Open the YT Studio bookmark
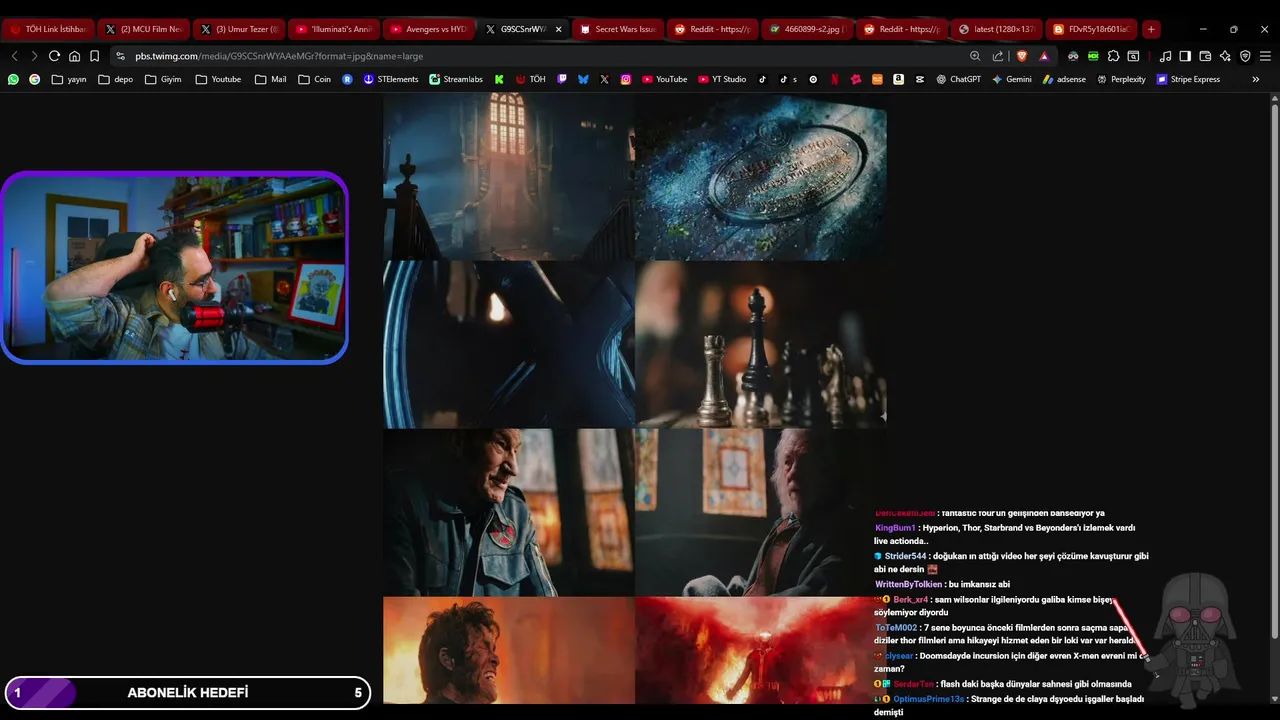This screenshot has height=720, width=1280. [x=721, y=79]
